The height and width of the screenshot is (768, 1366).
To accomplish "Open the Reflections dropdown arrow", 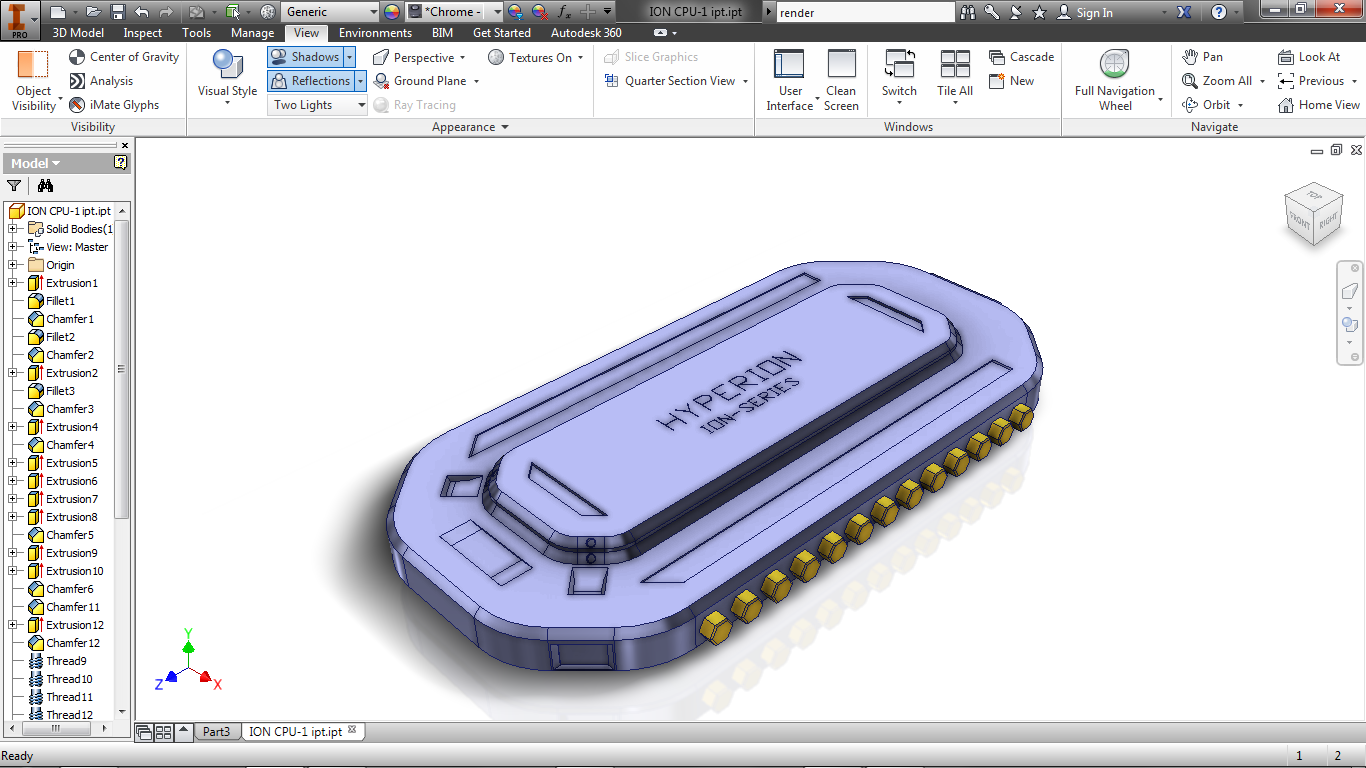I will (360, 81).
